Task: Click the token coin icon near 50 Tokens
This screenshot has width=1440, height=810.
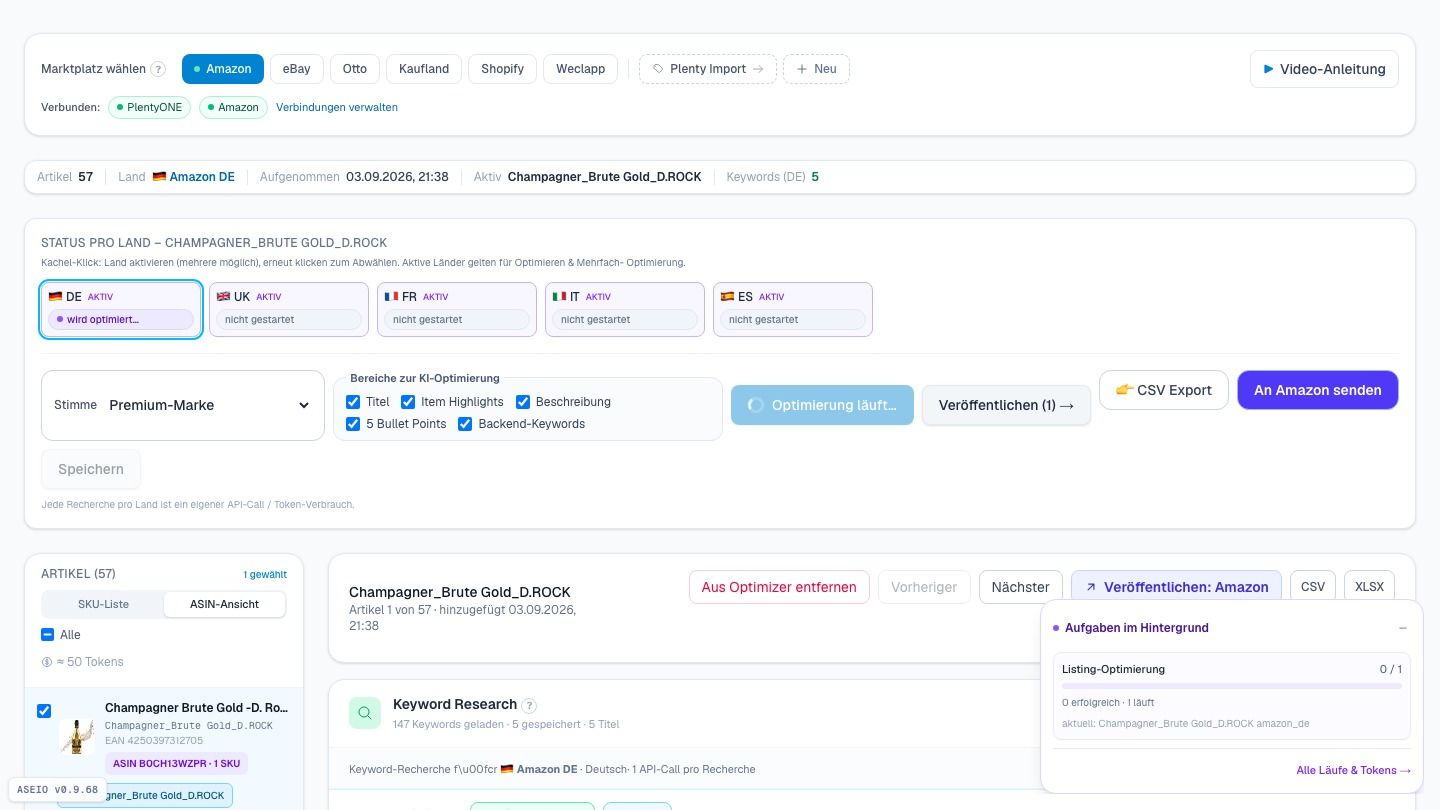Action: tap(47, 662)
